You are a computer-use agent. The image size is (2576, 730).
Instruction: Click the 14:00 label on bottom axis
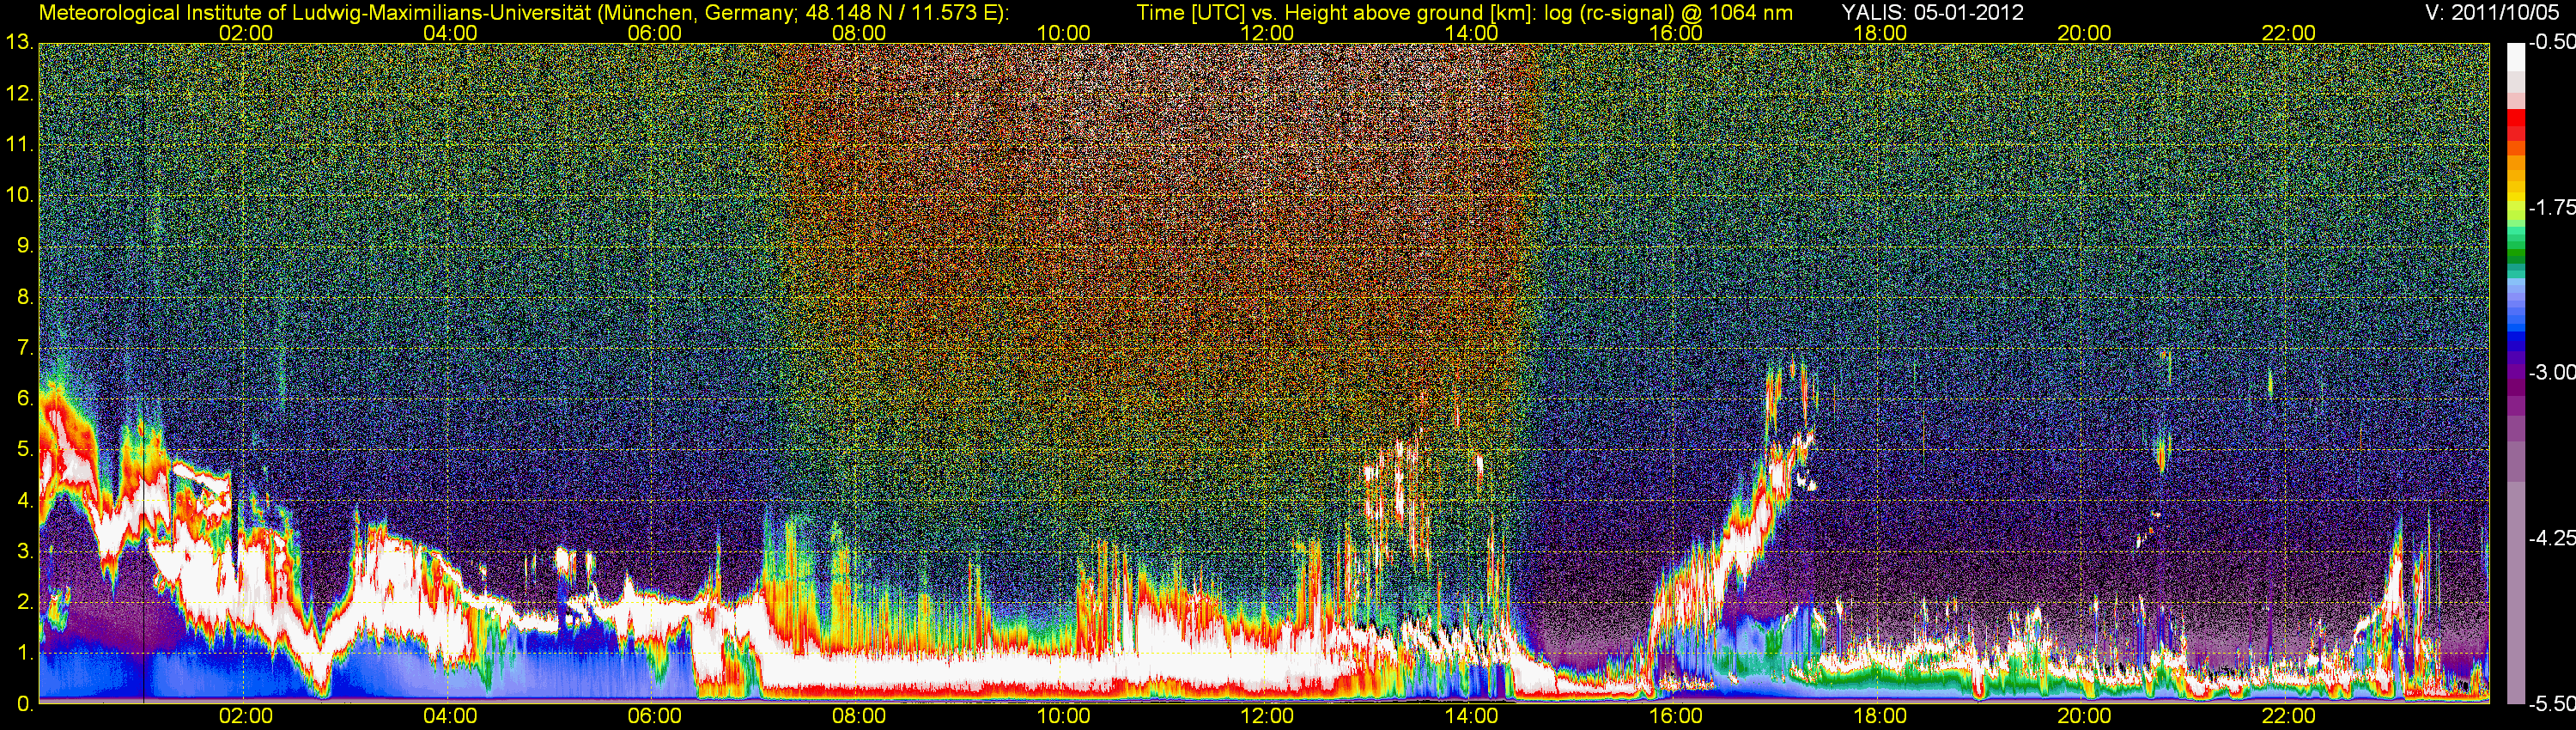point(1472,717)
